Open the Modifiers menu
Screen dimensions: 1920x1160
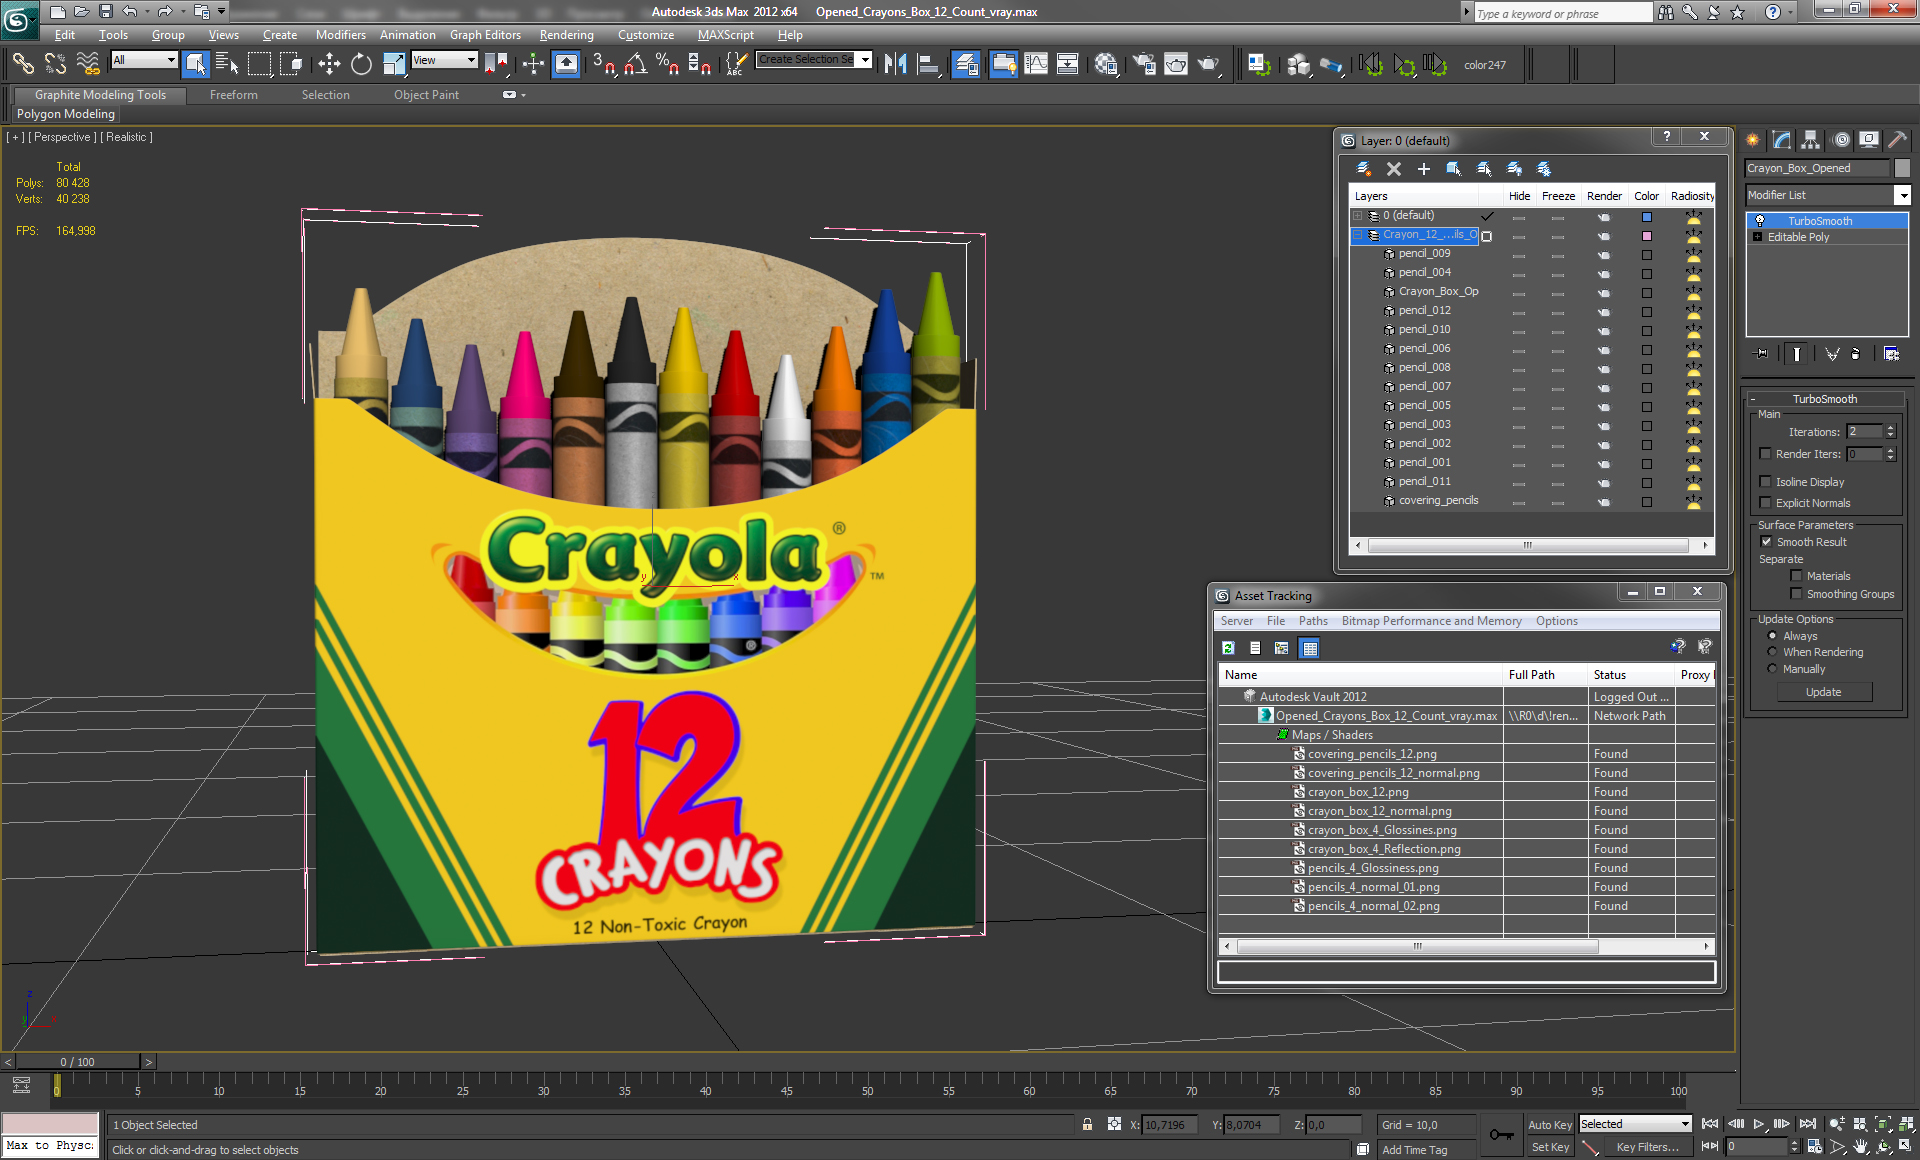click(x=341, y=35)
